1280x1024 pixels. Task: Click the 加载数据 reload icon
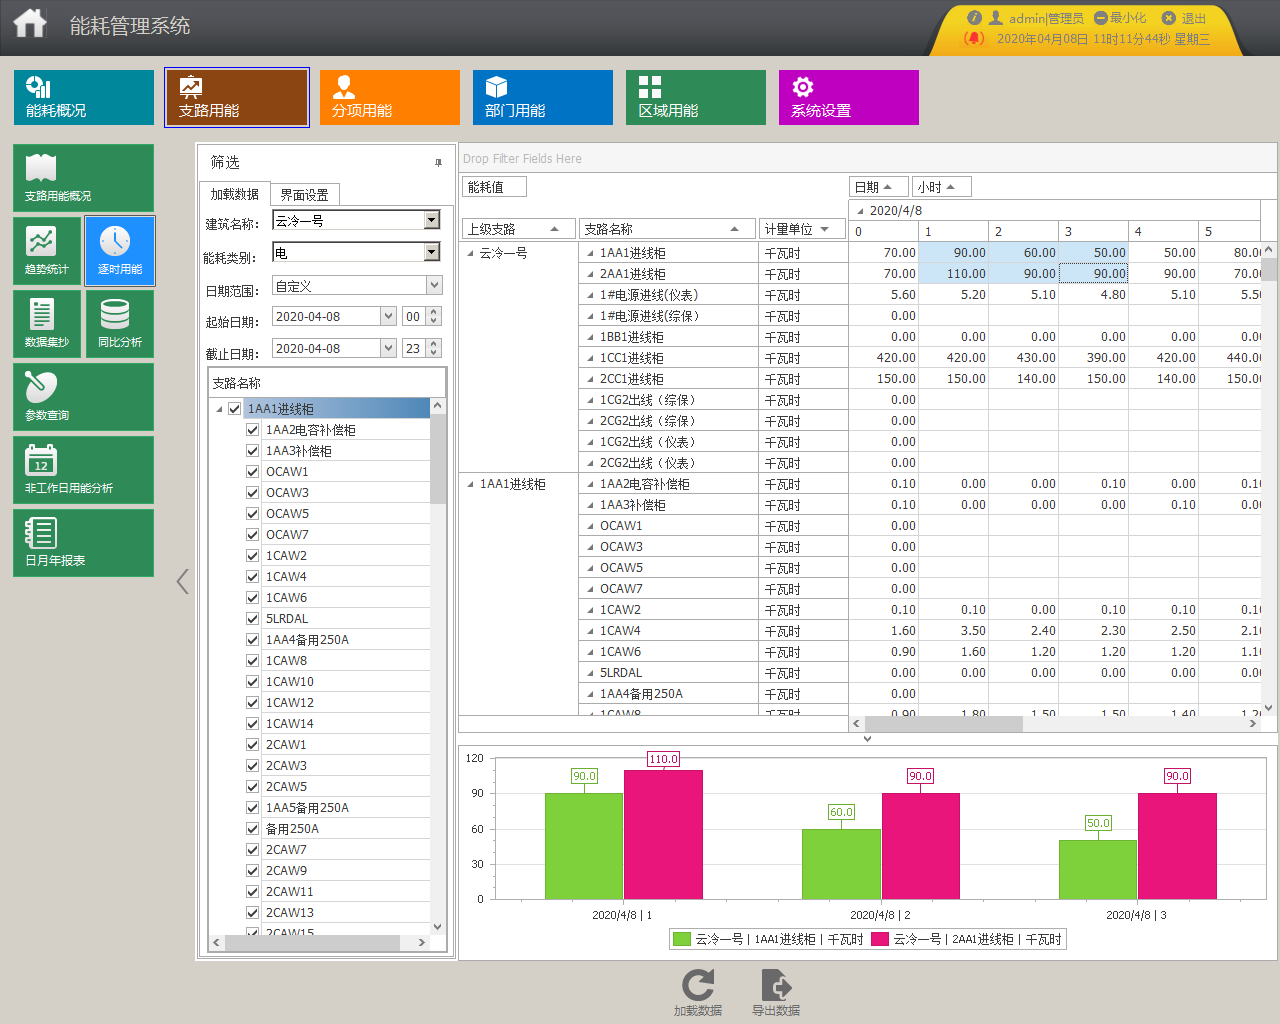coord(698,985)
